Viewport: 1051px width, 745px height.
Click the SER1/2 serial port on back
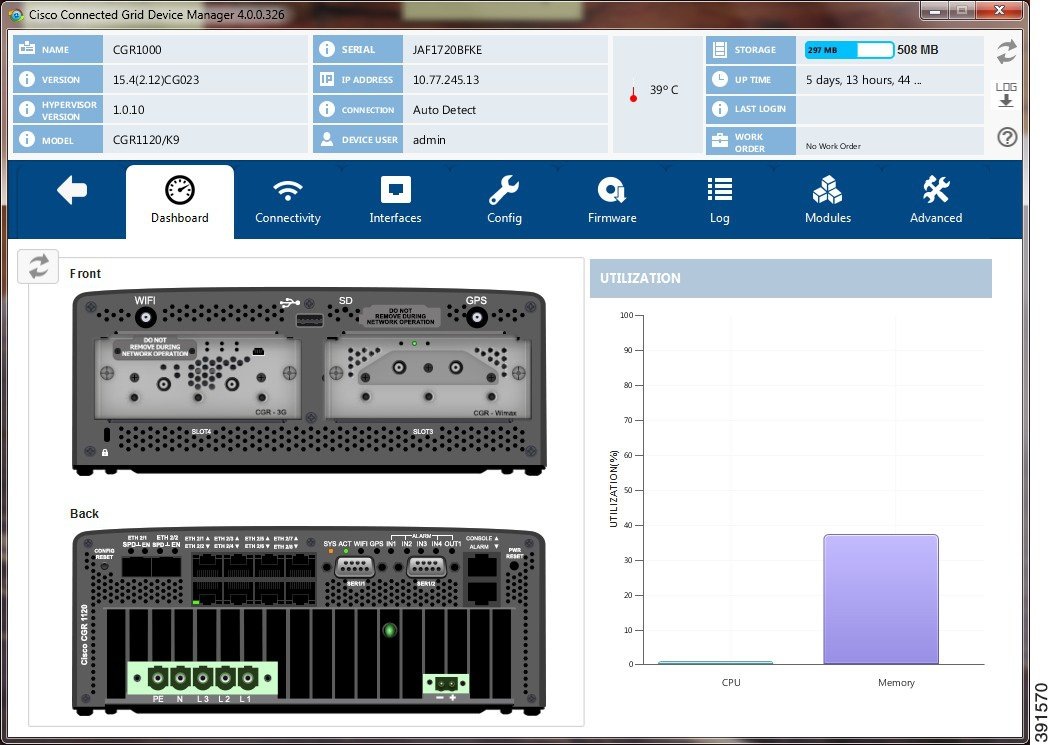(x=426, y=568)
